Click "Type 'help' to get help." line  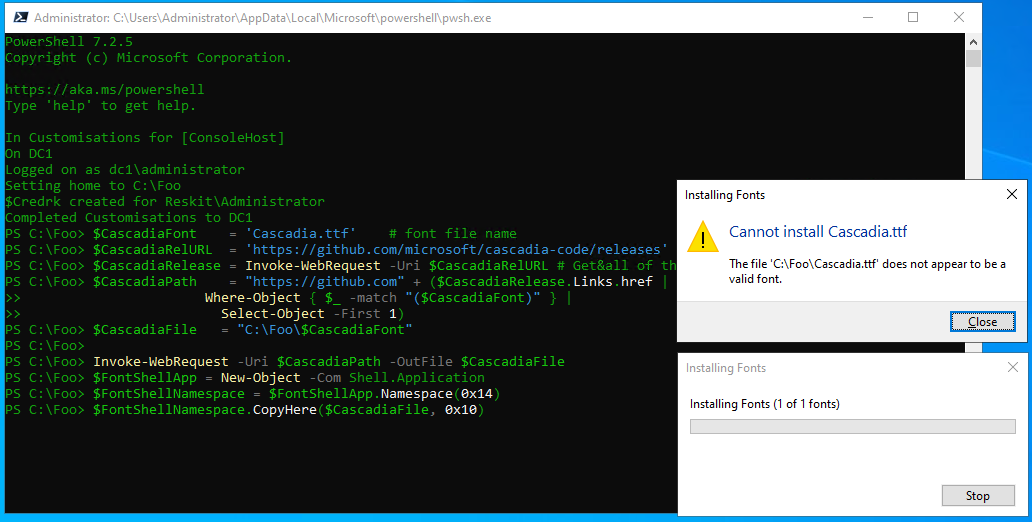tap(101, 106)
